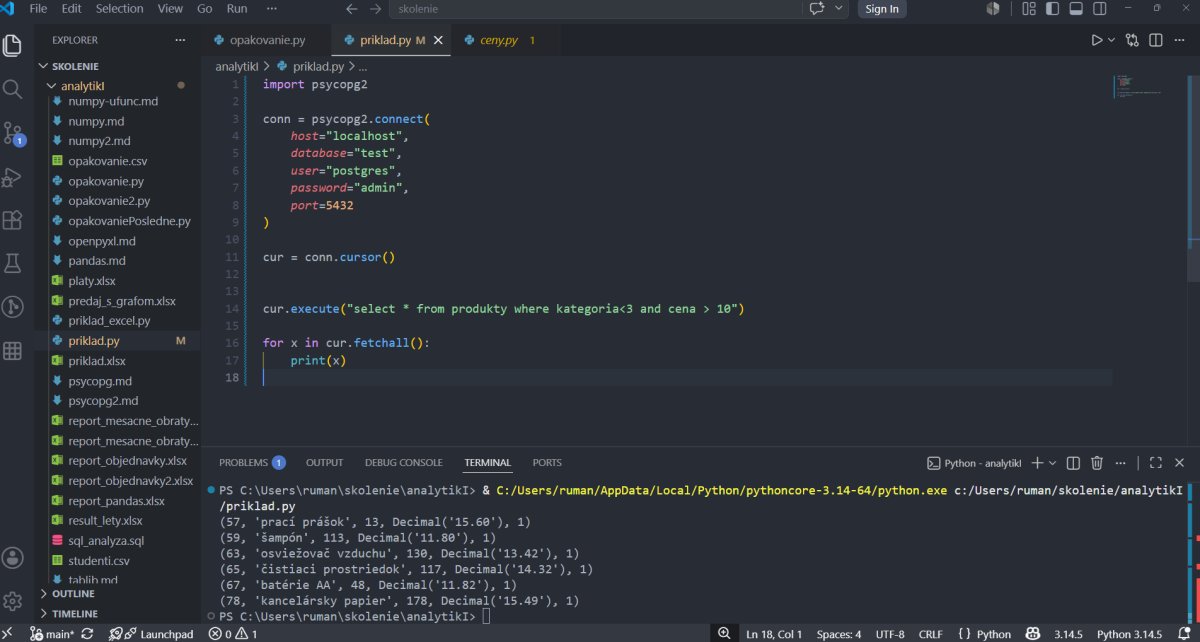Viewport: 1200px width, 642px height.
Task: Change the CRLF end of line sequence
Action: (931, 634)
